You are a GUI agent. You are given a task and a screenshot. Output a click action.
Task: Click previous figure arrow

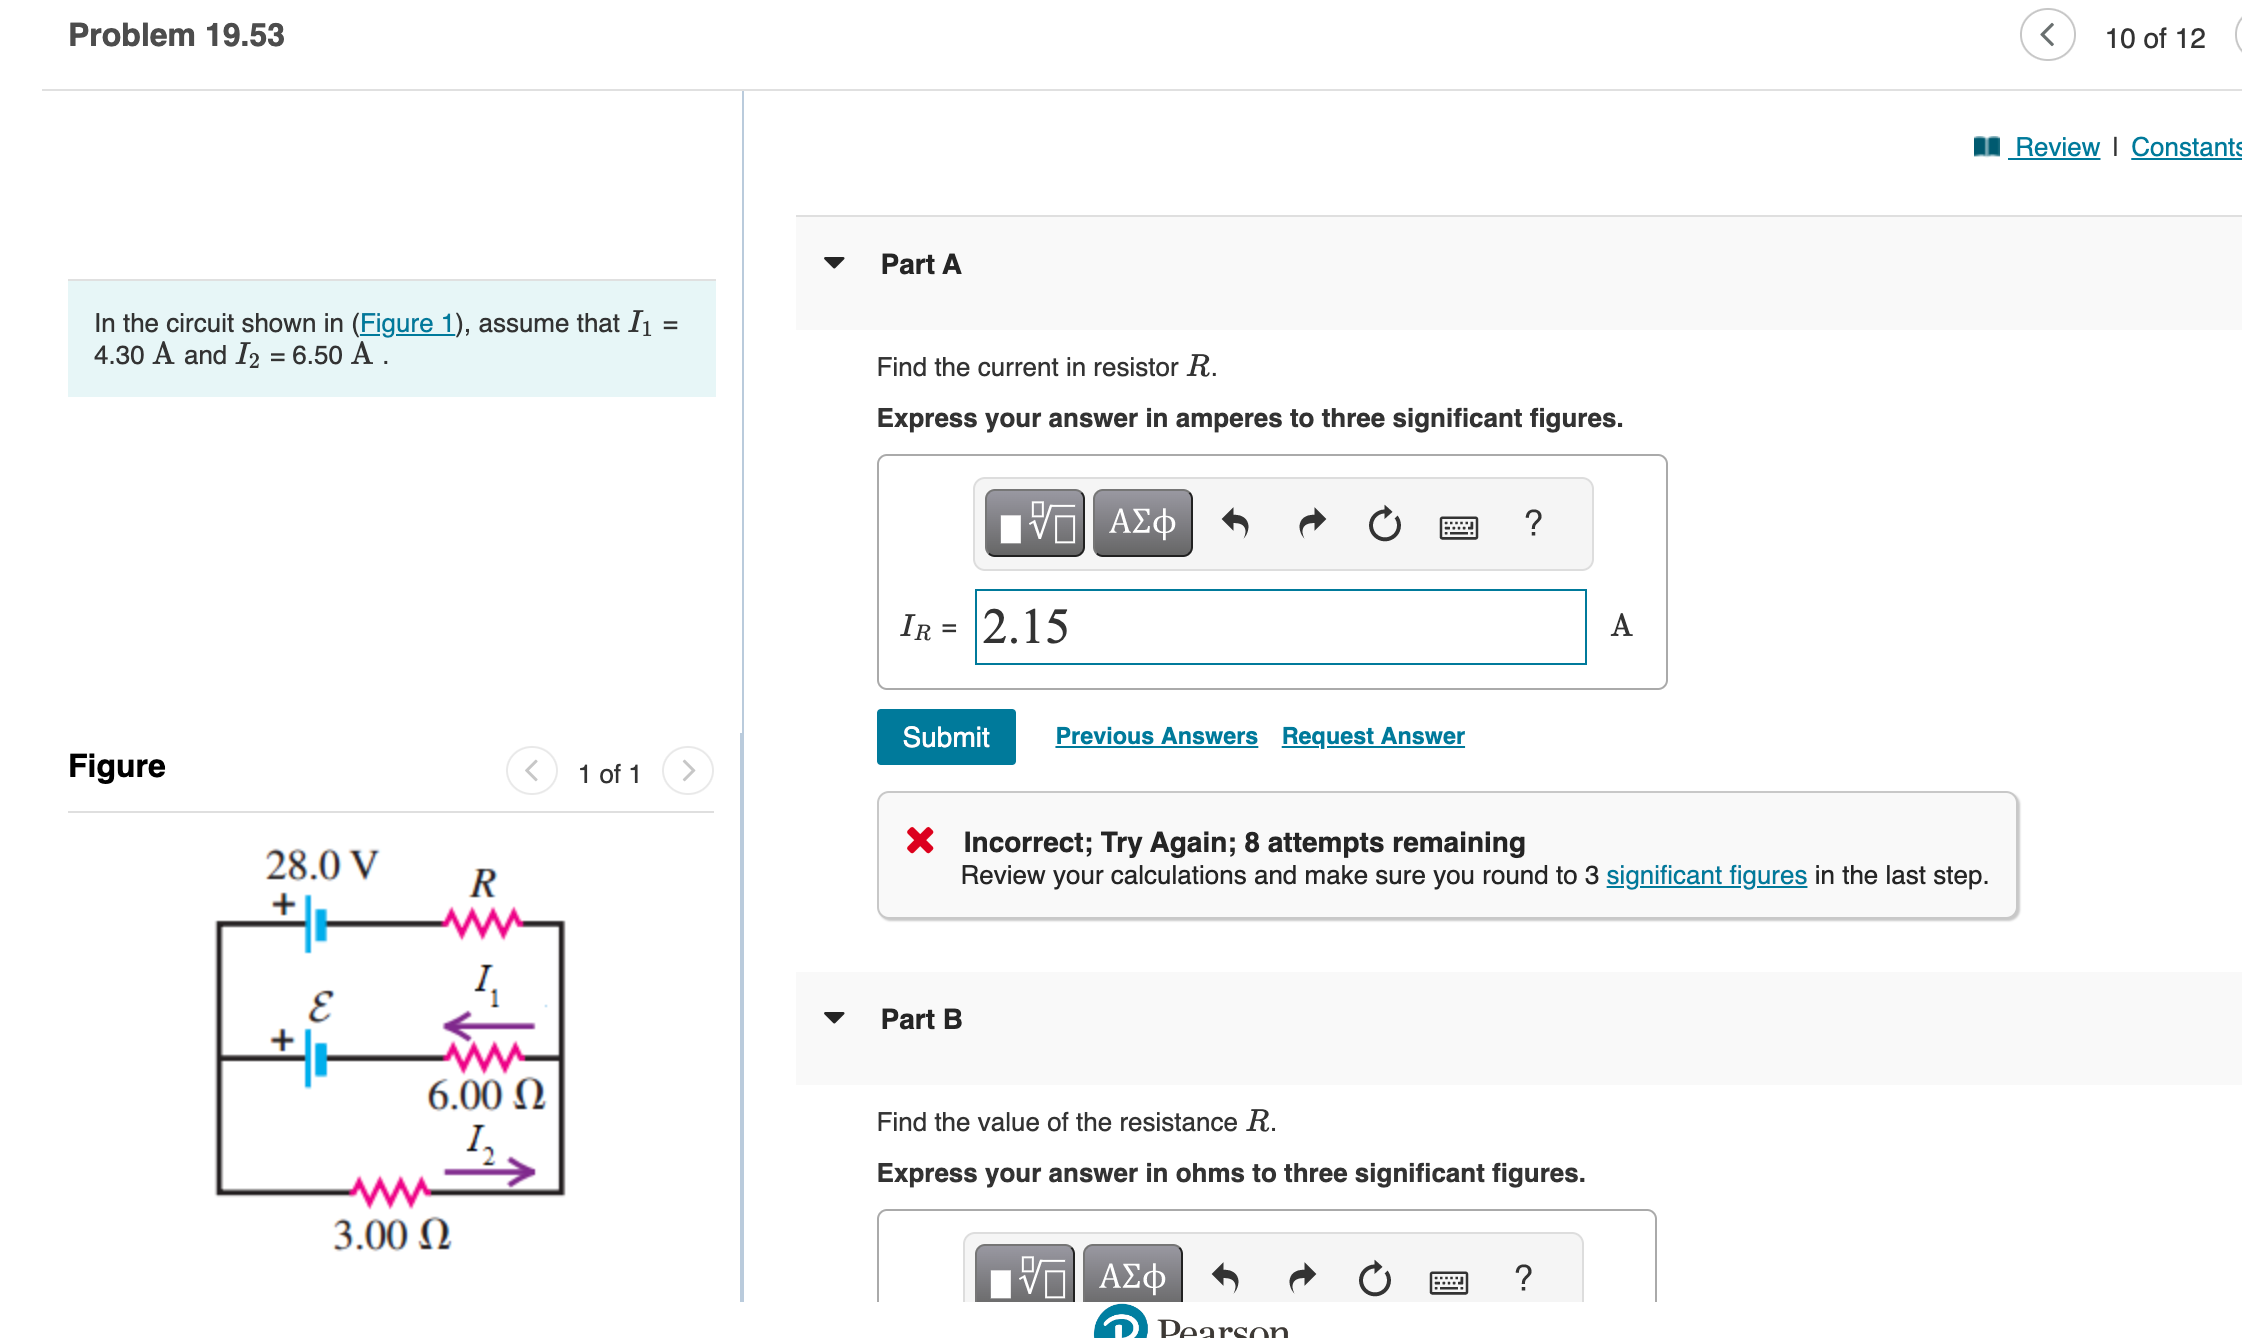[x=532, y=771]
